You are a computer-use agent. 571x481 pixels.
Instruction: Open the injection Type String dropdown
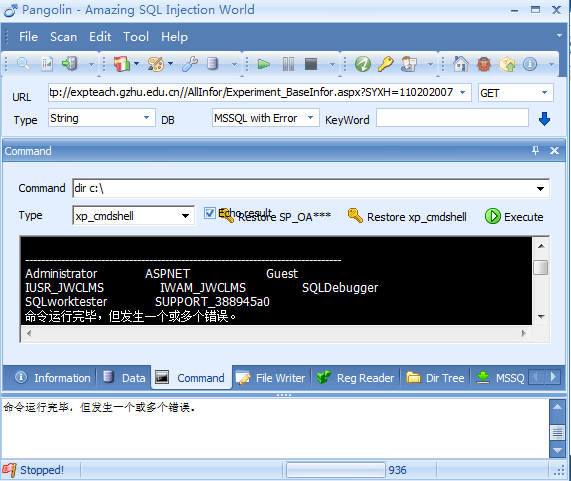tap(146, 118)
